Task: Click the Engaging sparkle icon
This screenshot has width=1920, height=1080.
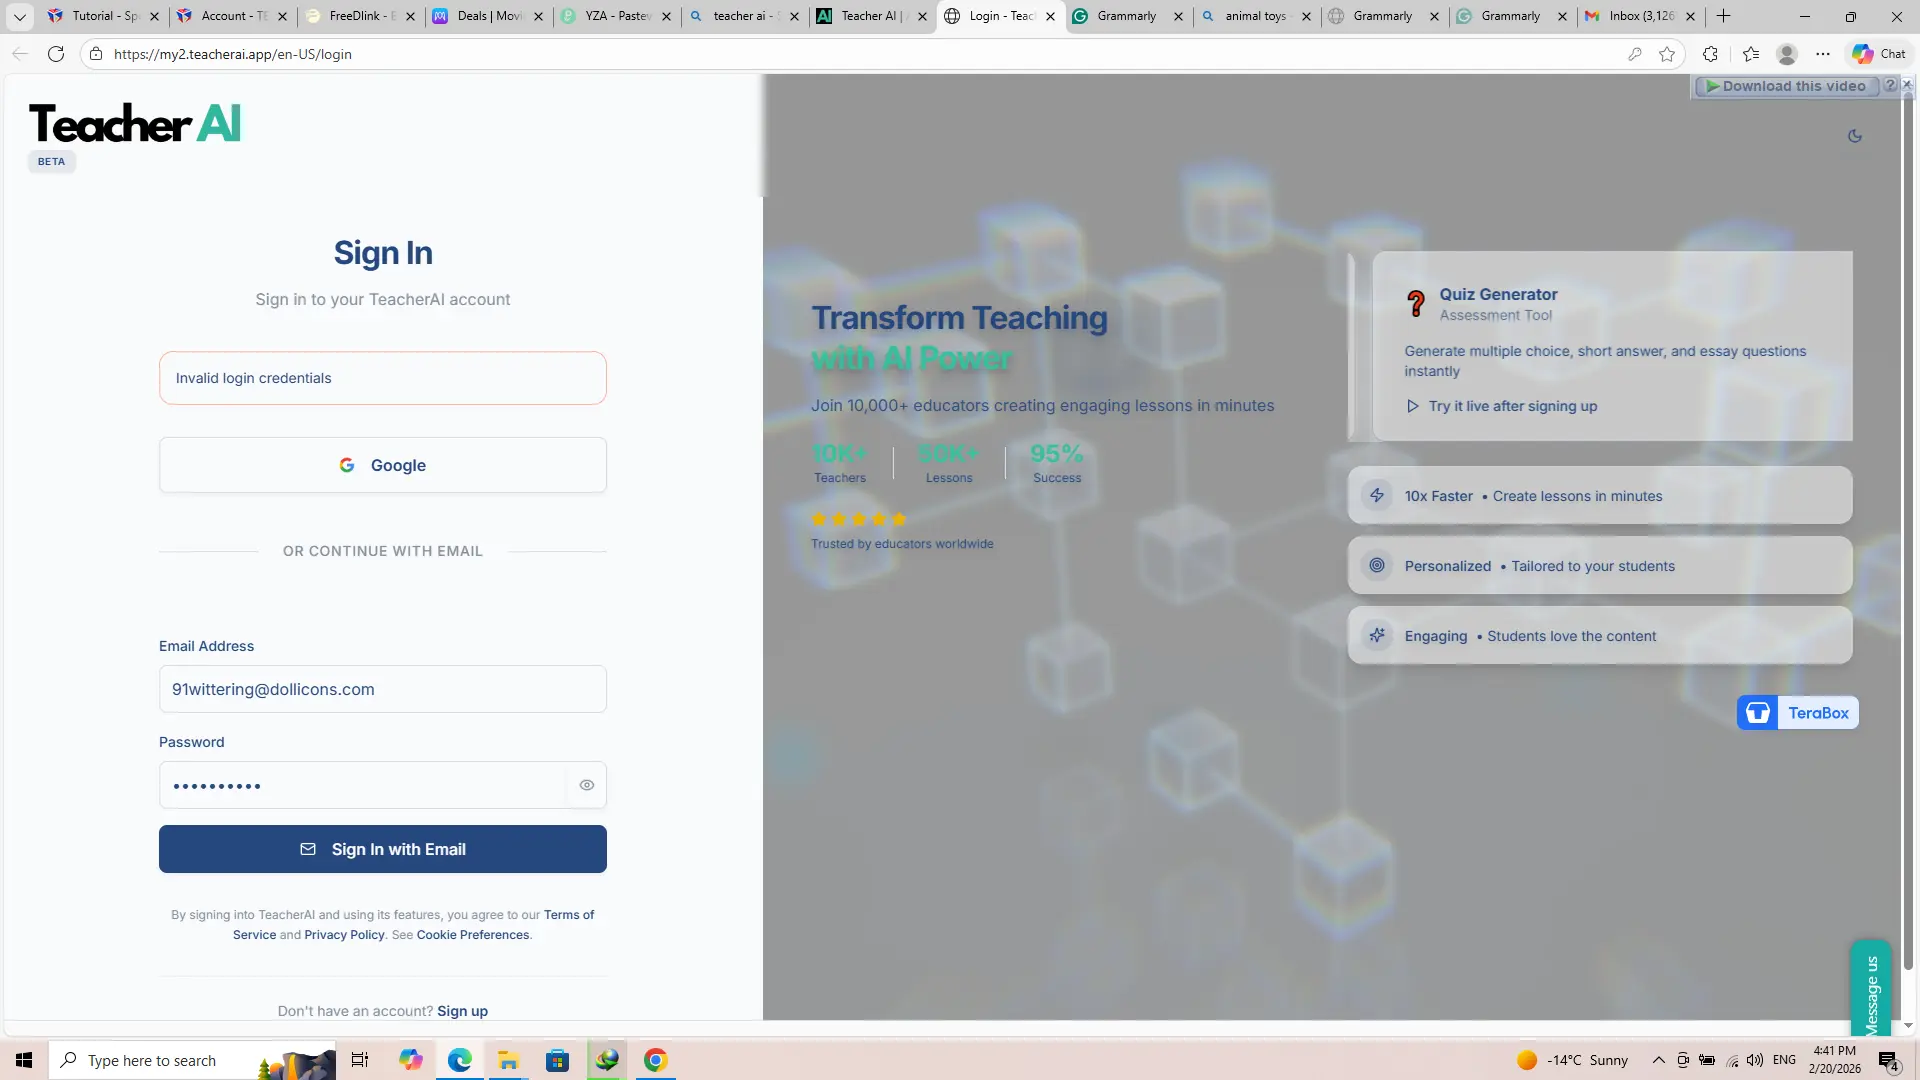Action: [x=1377, y=635]
